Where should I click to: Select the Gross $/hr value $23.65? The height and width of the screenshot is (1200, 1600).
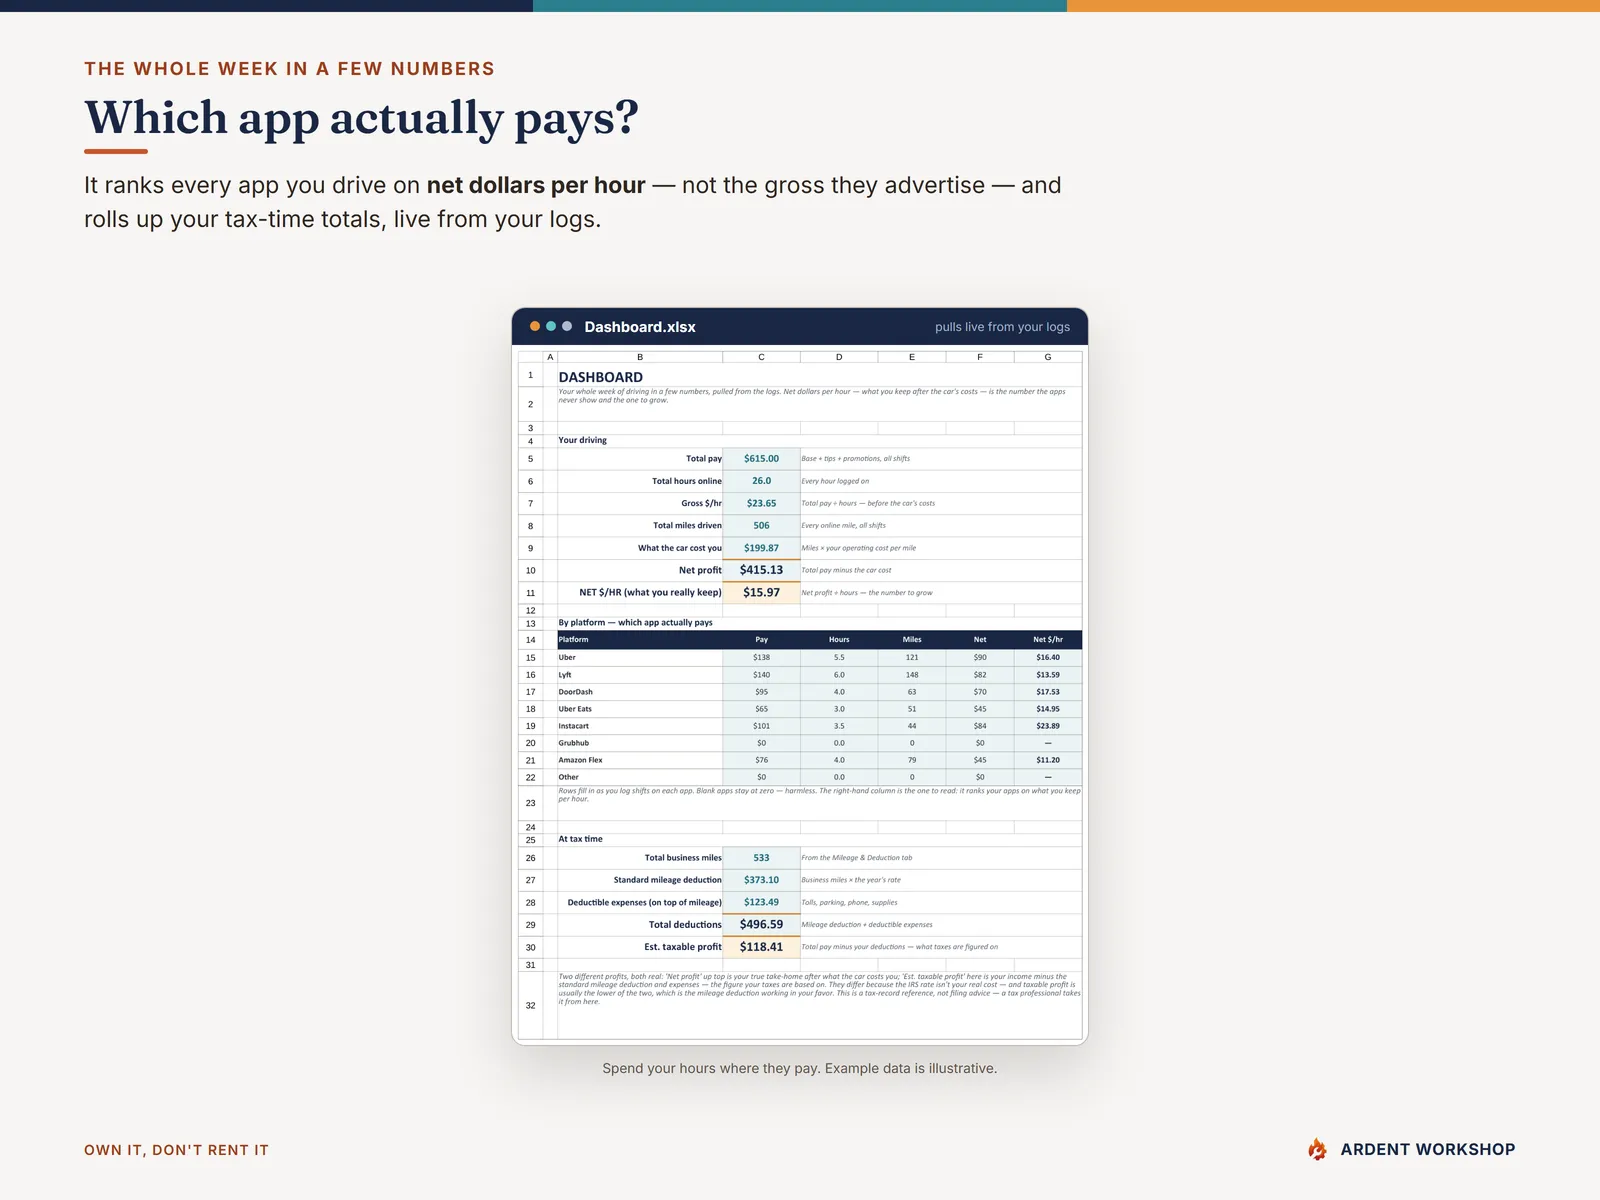(x=761, y=503)
